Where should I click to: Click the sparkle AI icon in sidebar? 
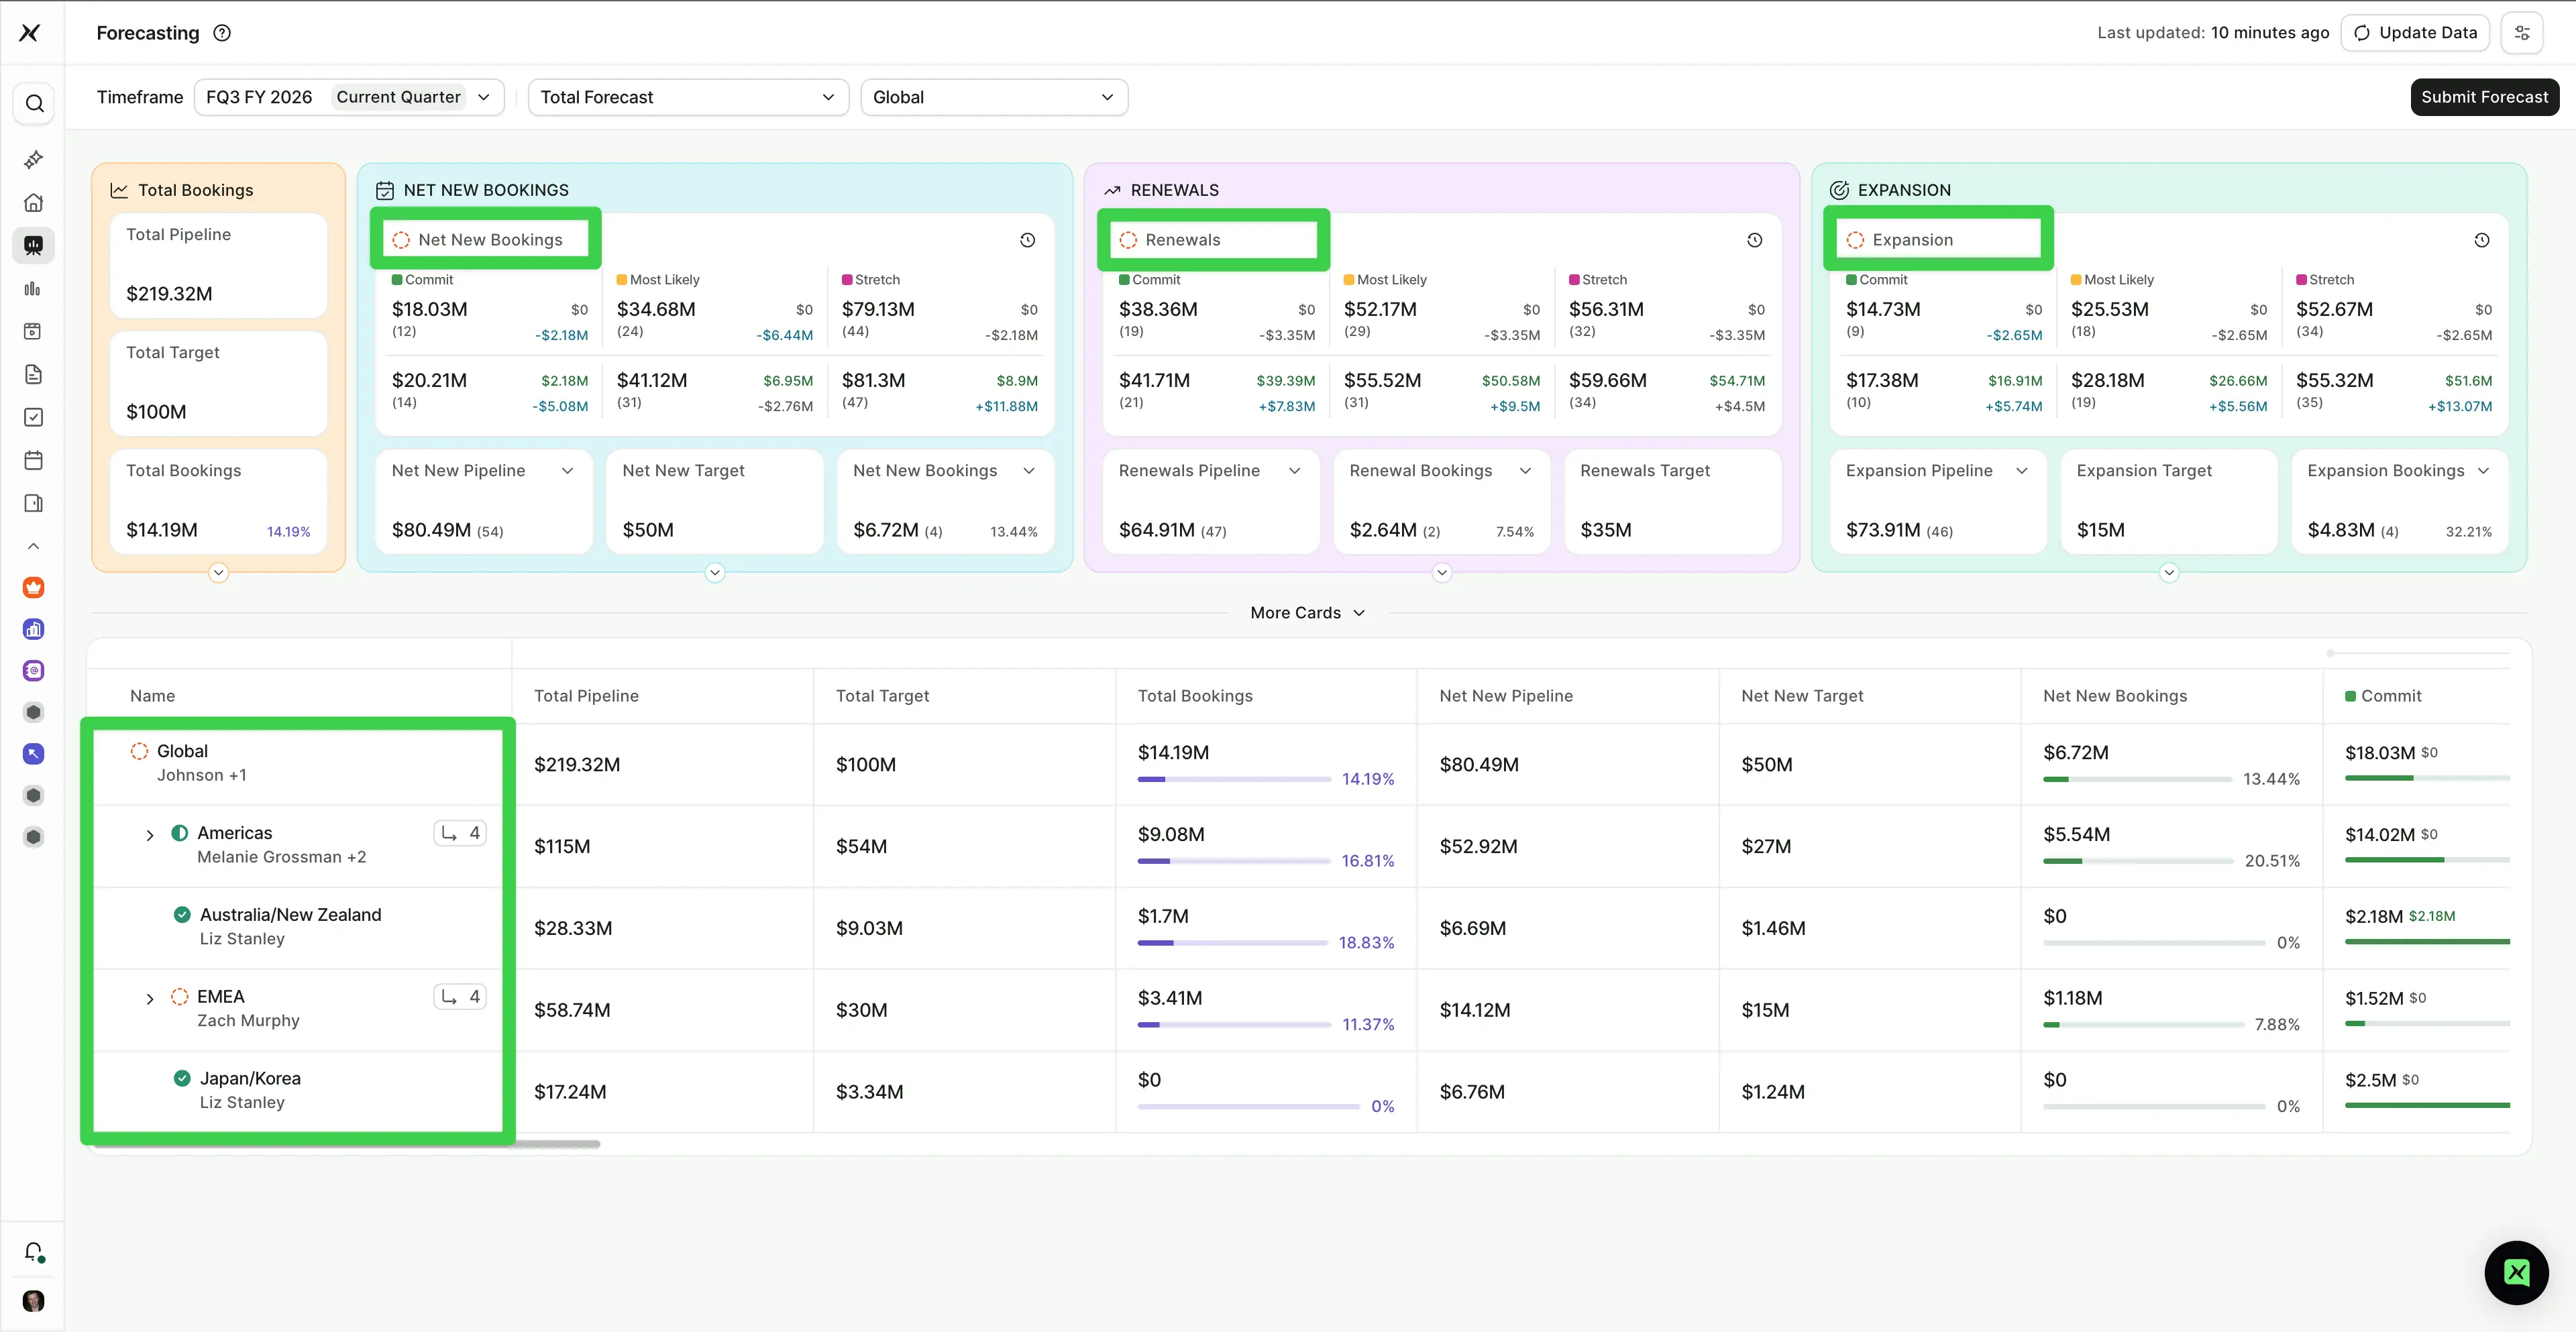tap(33, 160)
